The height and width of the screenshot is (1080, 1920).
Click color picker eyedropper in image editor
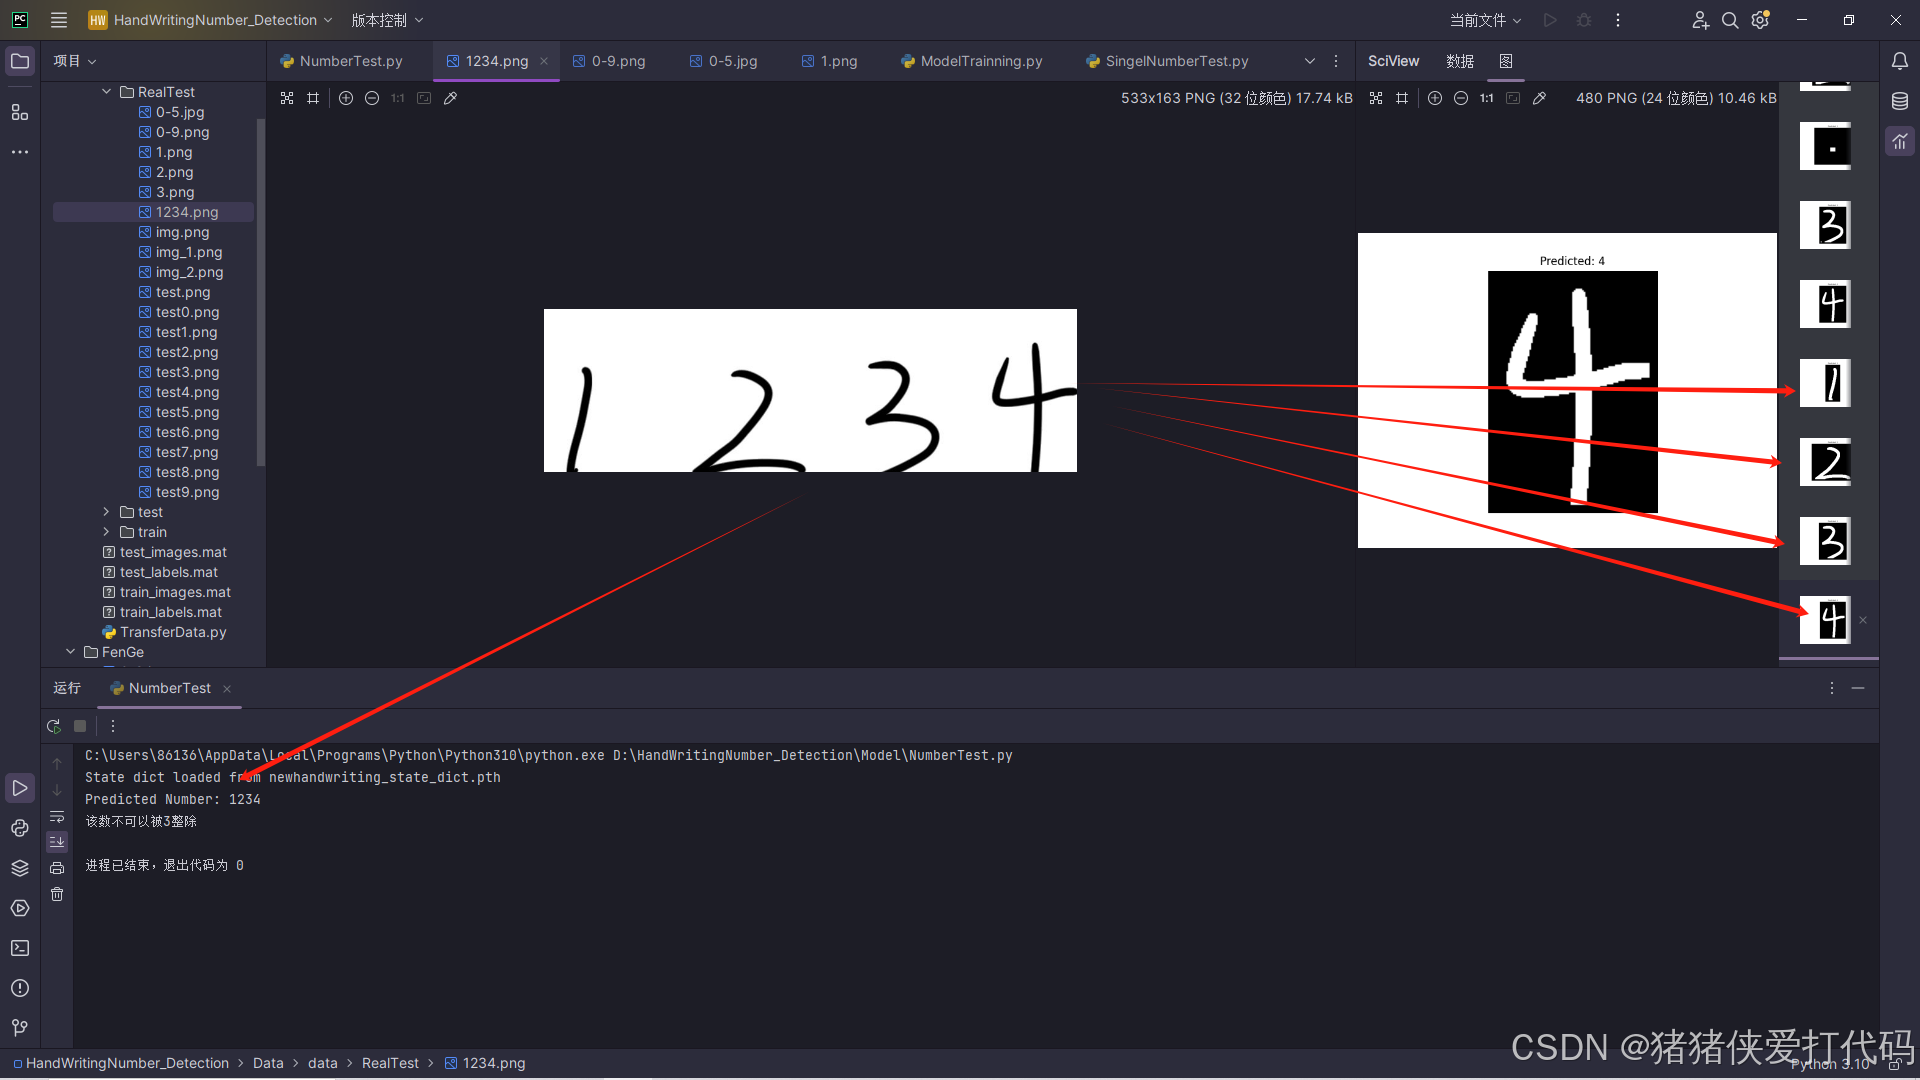point(451,98)
